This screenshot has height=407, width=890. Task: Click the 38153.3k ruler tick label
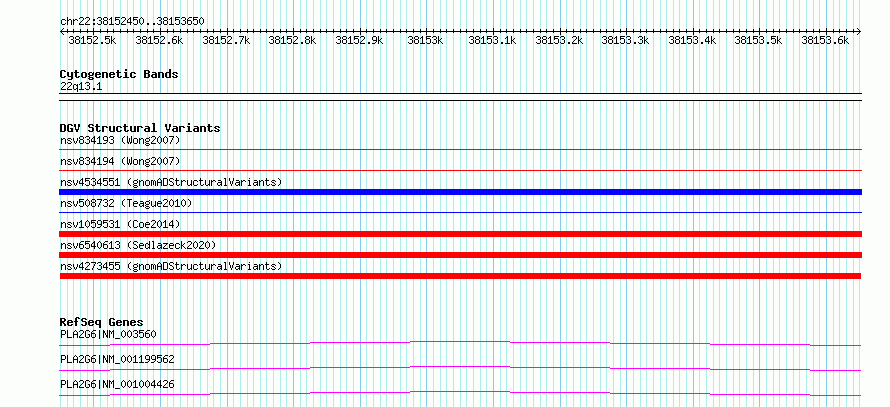point(625,41)
